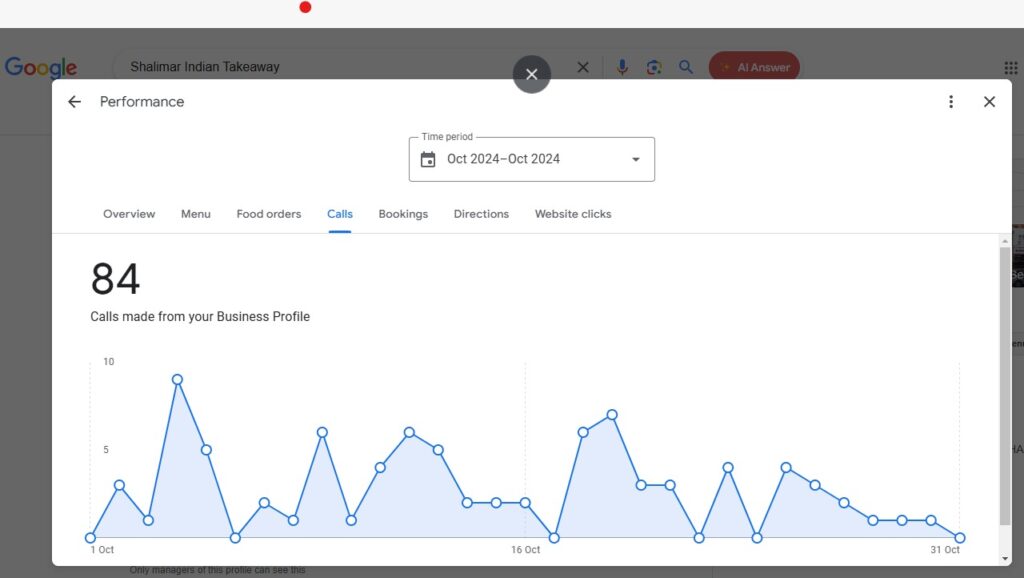Click the round overlay close button
1024x578 pixels.
532,74
